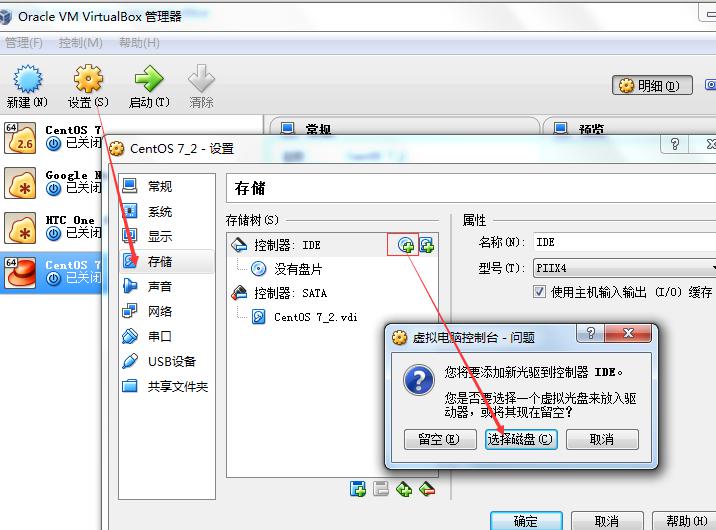716x530 pixels.
Task: Click the remove attachment icon below storage tree
Action: click(x=427, y=488)
